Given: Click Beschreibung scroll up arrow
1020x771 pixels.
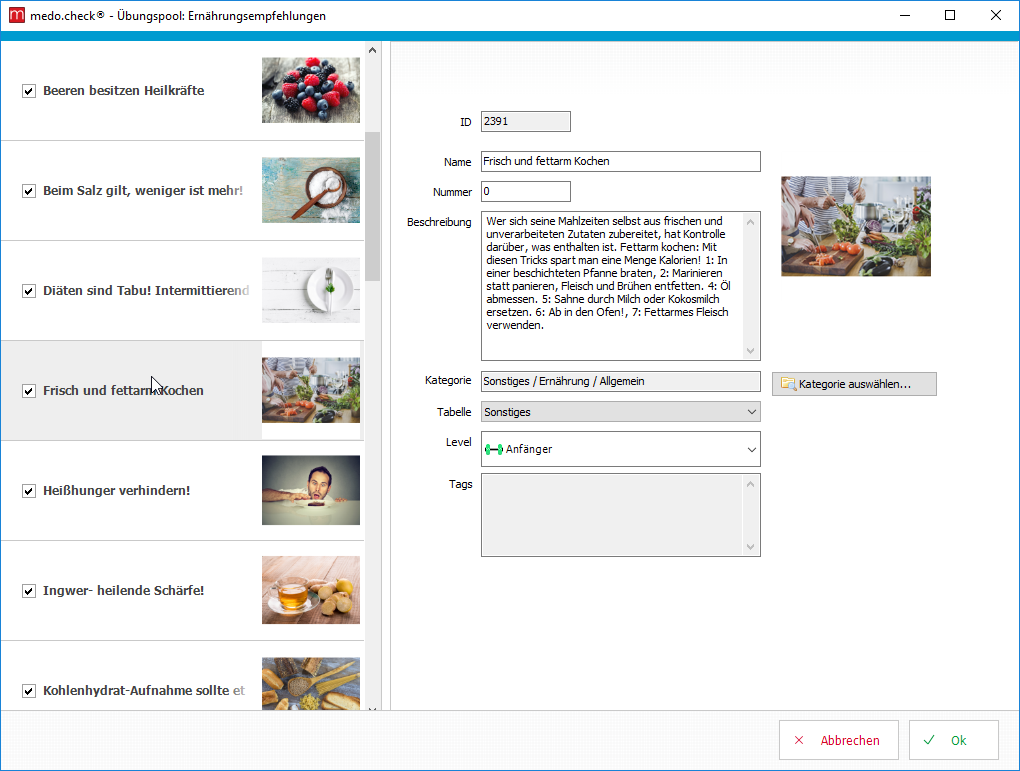Looking at the screenshot, I should tap(750, 222).
